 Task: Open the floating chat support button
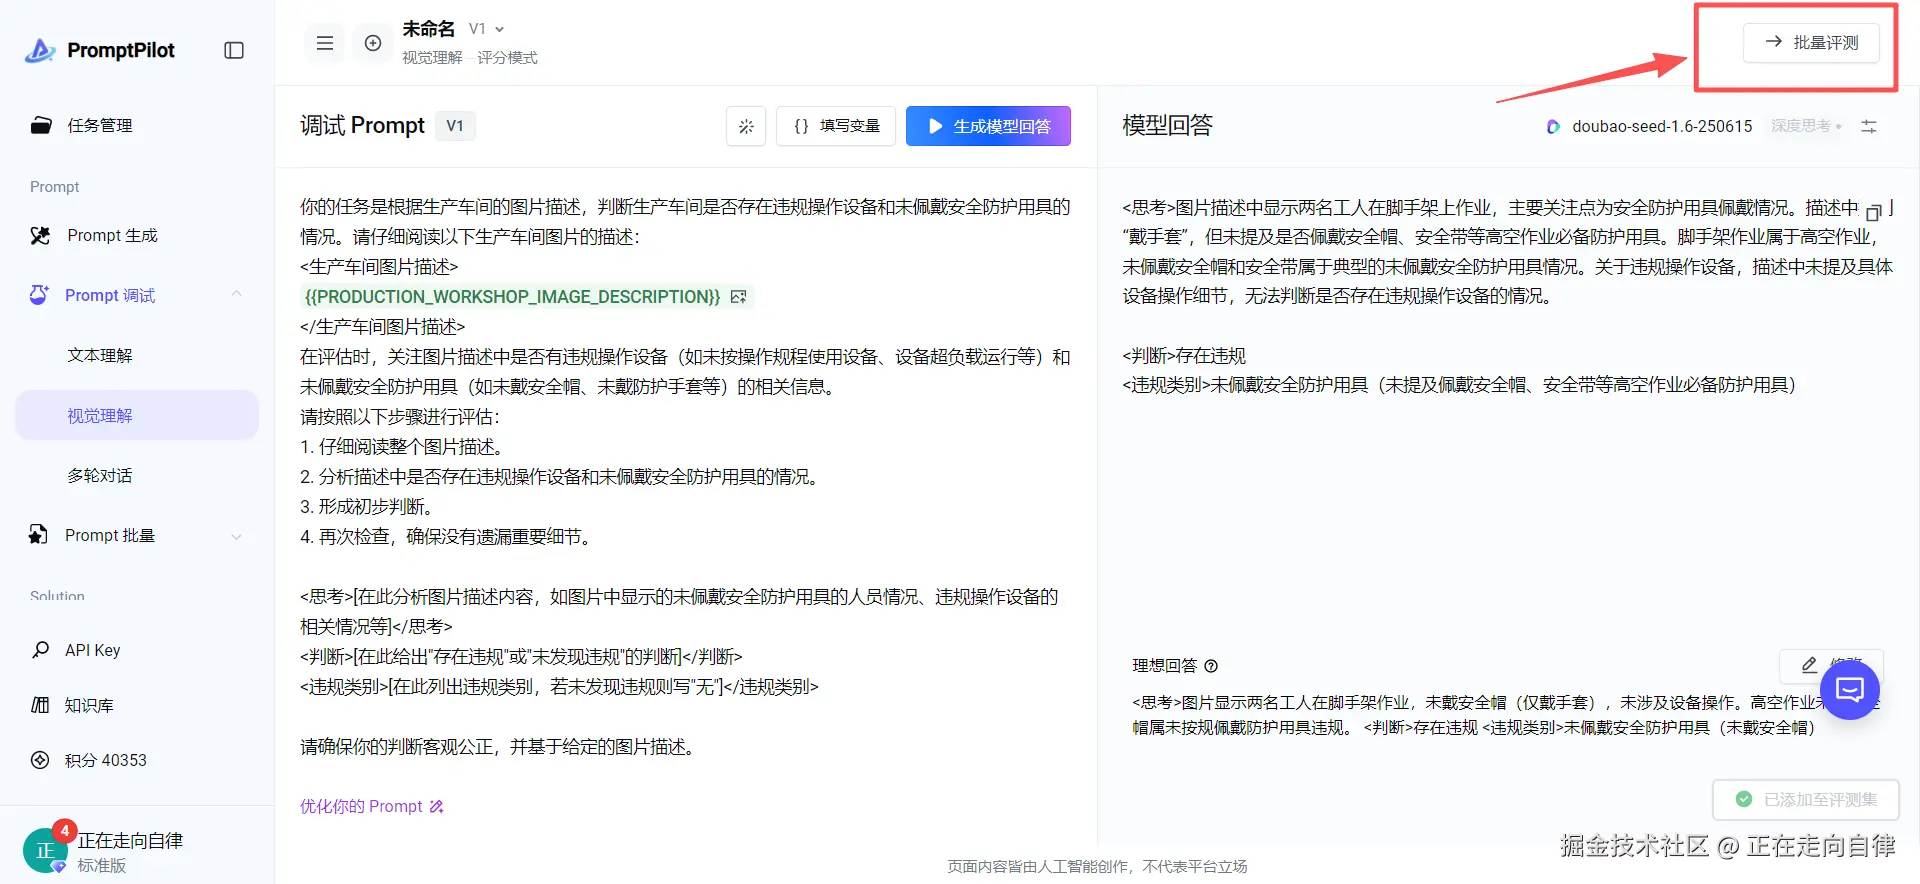1850,689
